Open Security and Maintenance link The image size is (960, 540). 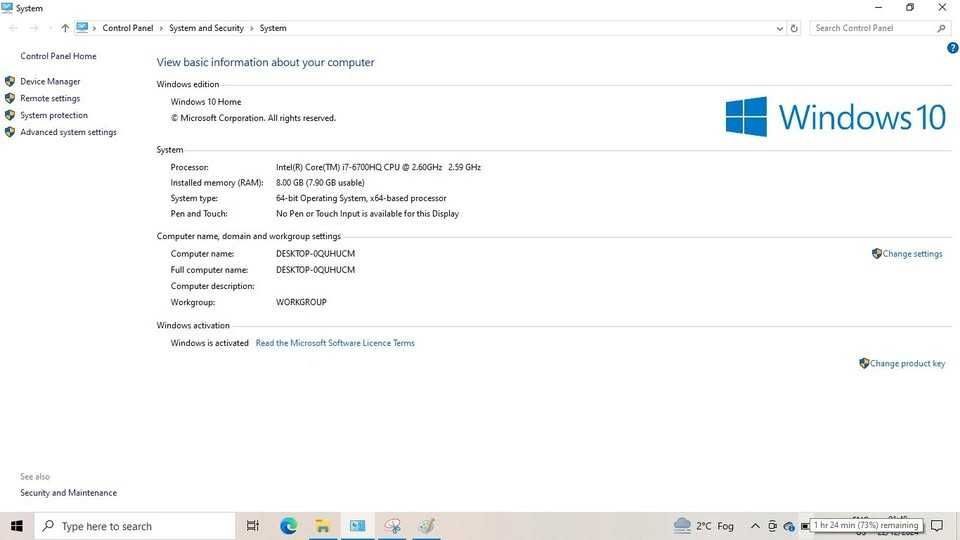point(69,493)
